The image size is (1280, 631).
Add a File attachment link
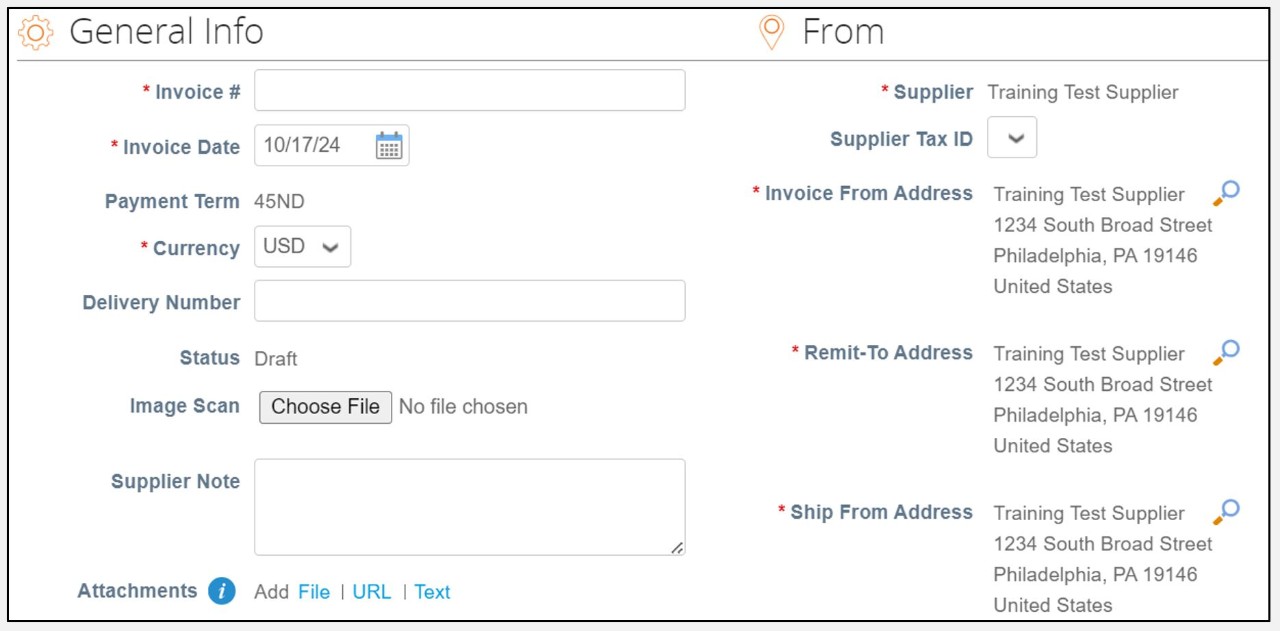pos(314,592)
